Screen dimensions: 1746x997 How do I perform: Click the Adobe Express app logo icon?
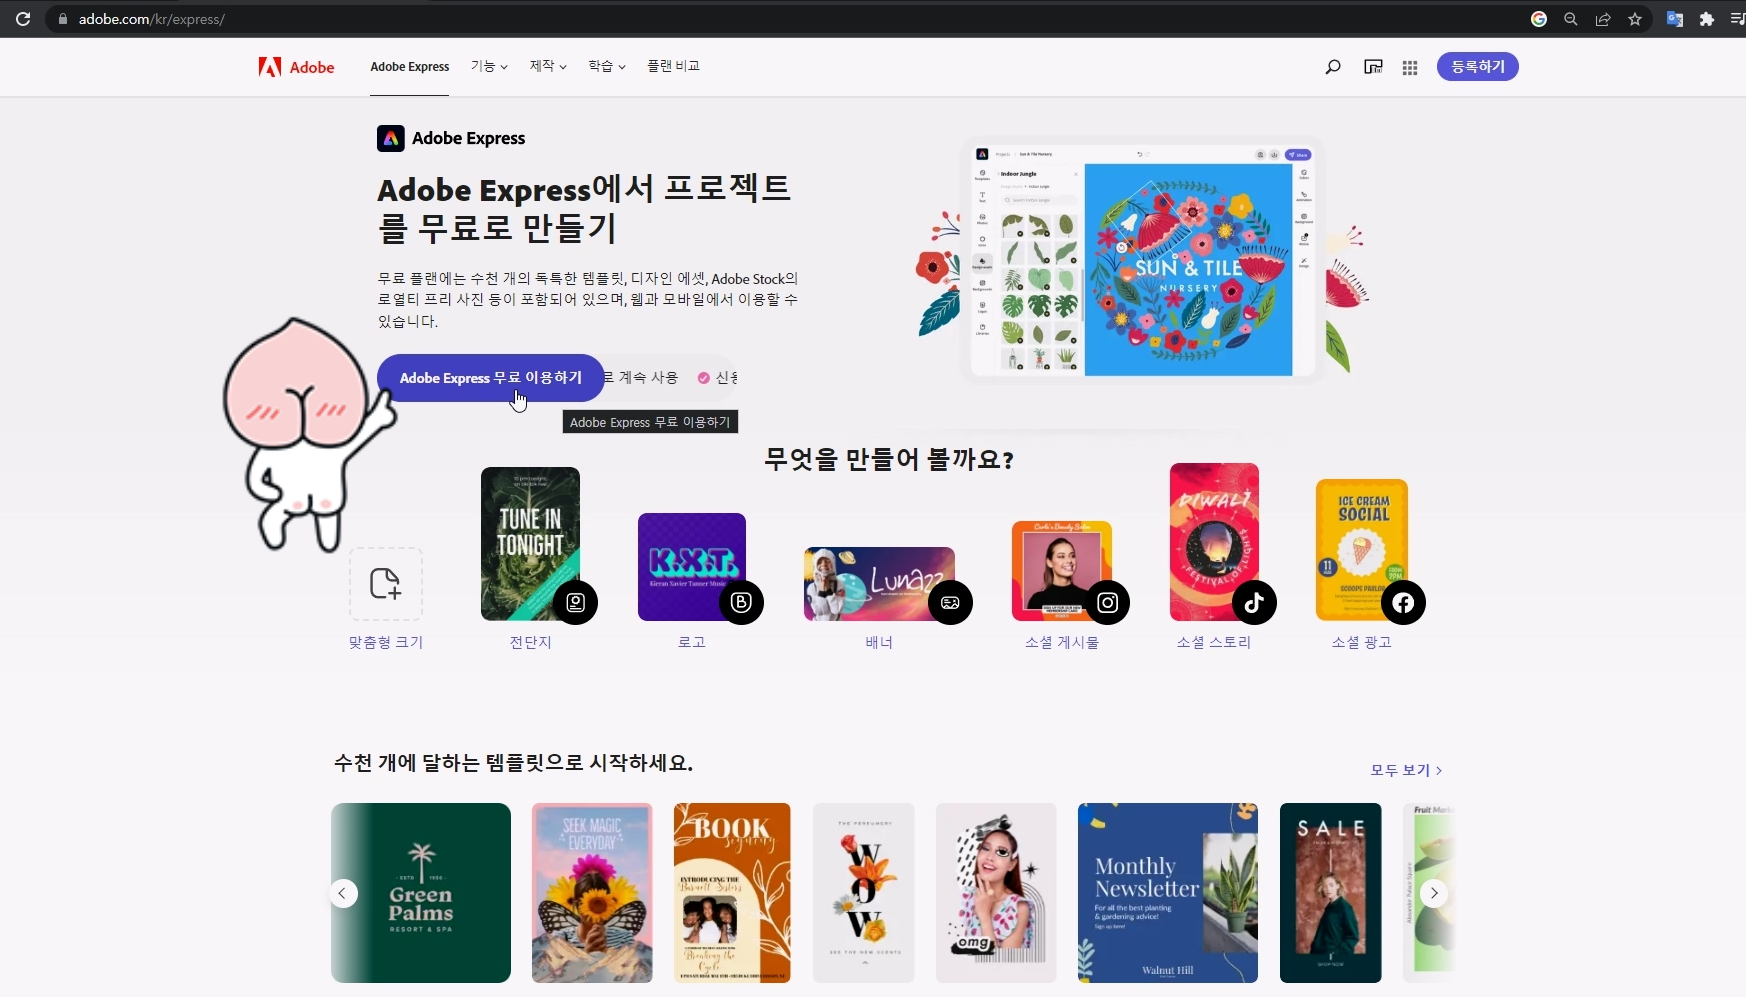tap(390, 138)
